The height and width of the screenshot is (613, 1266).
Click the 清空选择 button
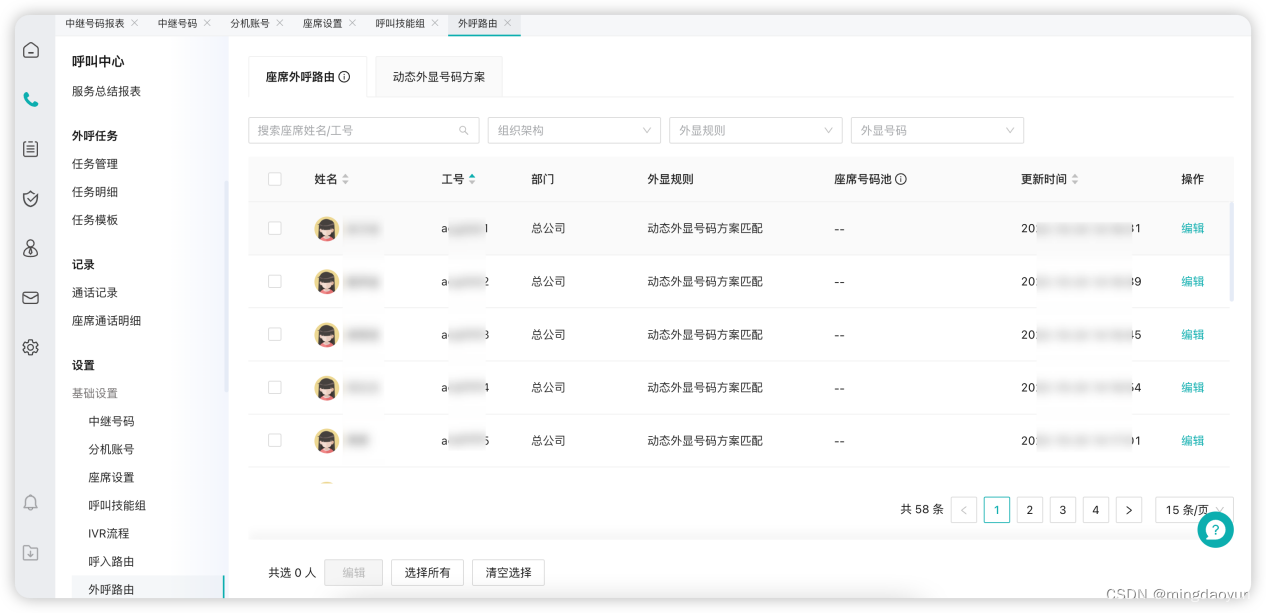pos(508,572)
